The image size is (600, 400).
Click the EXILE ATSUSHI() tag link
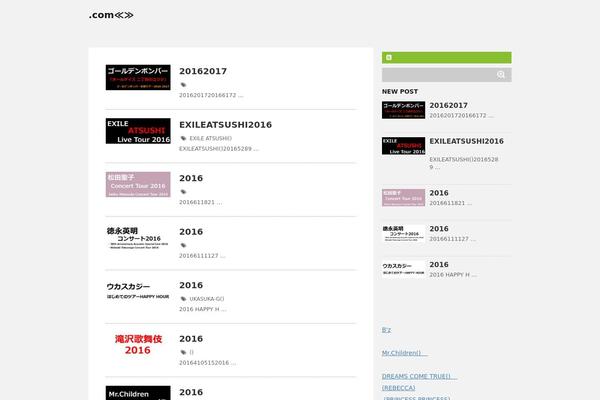[210, 139]
